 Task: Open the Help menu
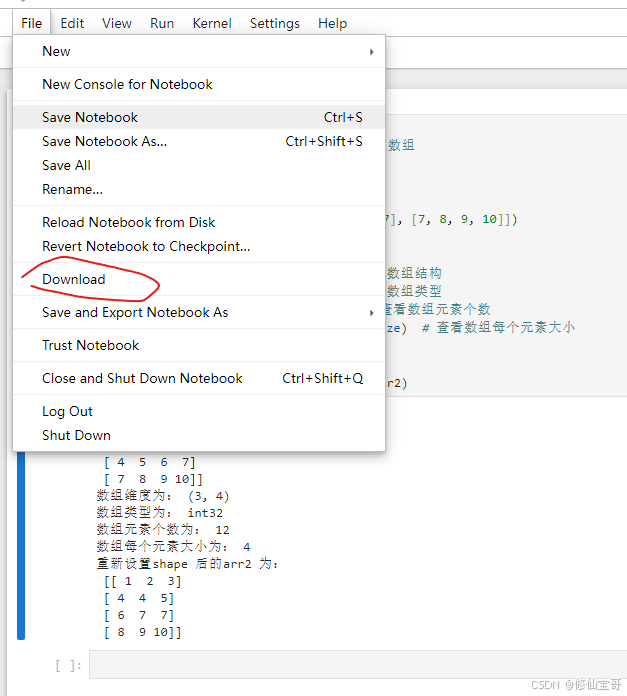pyautogui.click(x=332, y=23)
